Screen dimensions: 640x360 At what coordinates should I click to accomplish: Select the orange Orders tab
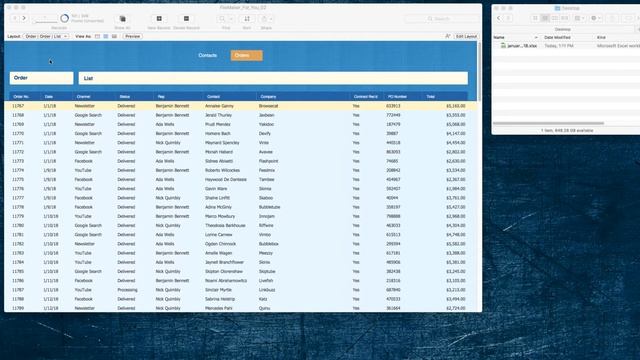[247, 56]
